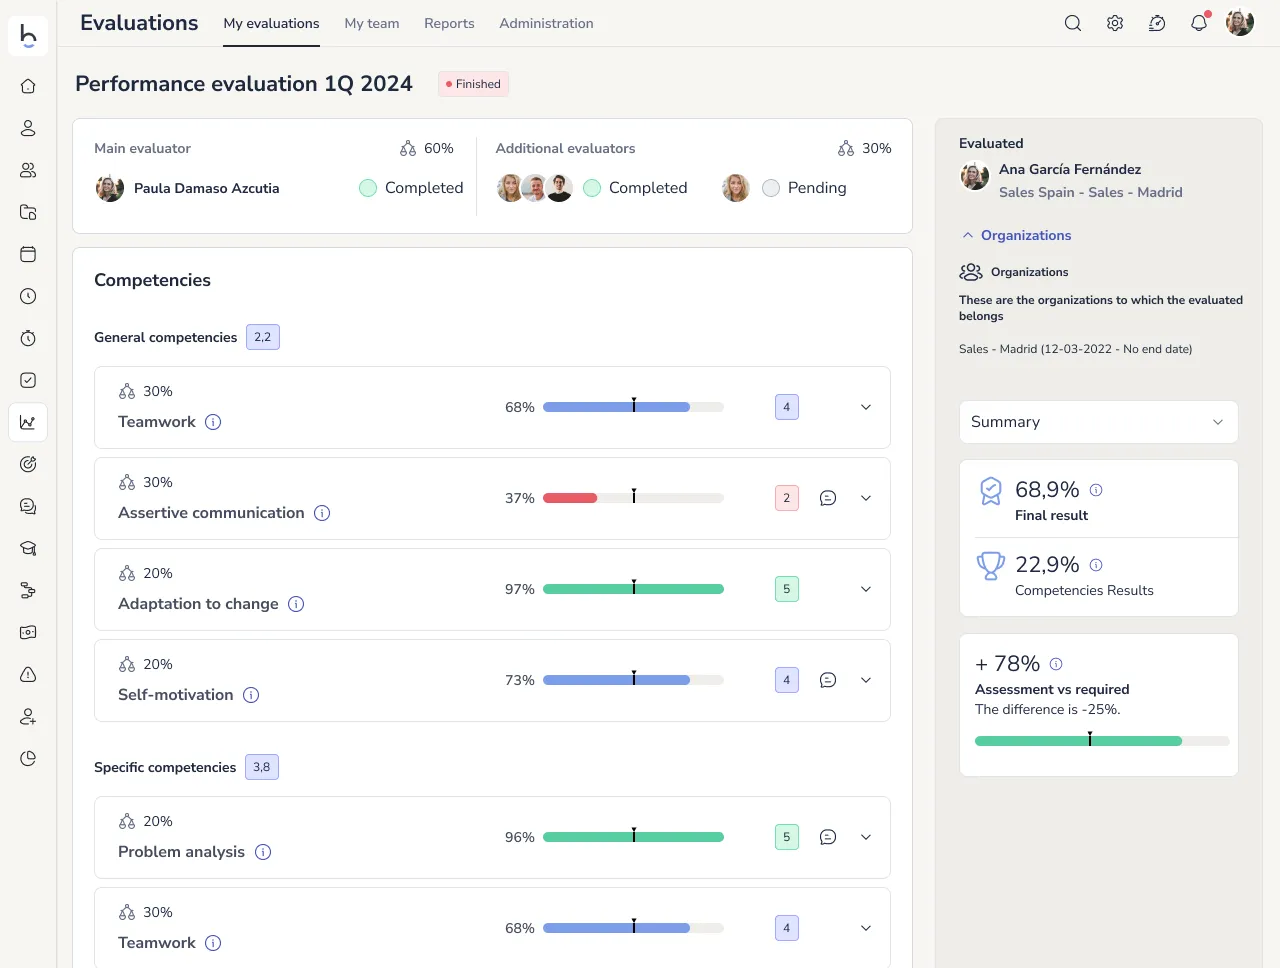Viewport: 1280px width, 968px height.
Task: Open the comment bubble on Assertive communication
Action: click(x=827, y=497)
